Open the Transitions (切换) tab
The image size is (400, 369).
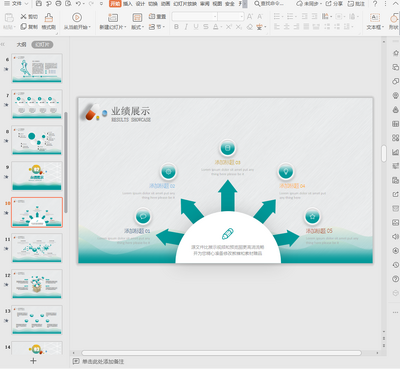tap(153, 4)
